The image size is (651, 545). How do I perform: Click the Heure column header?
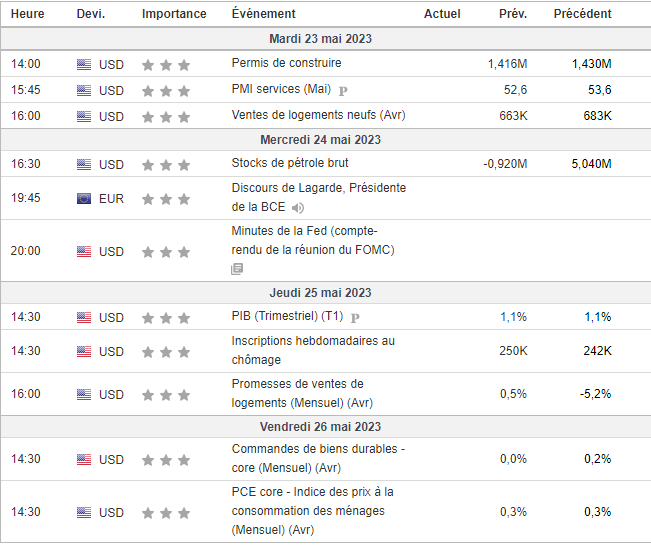tap(27, 14)
